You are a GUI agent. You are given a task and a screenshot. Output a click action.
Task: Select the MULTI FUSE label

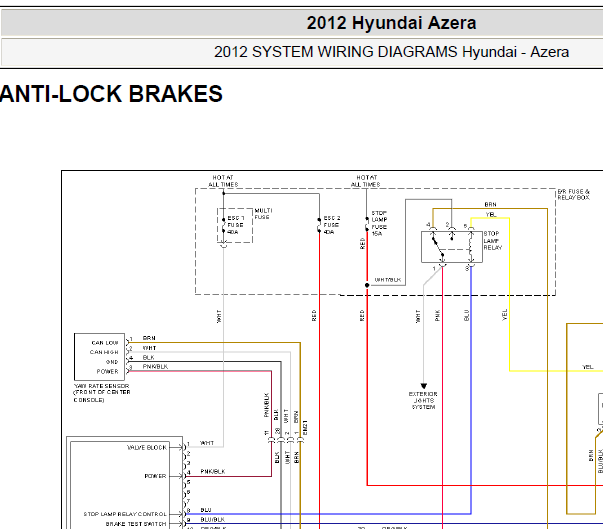point(263,214)
